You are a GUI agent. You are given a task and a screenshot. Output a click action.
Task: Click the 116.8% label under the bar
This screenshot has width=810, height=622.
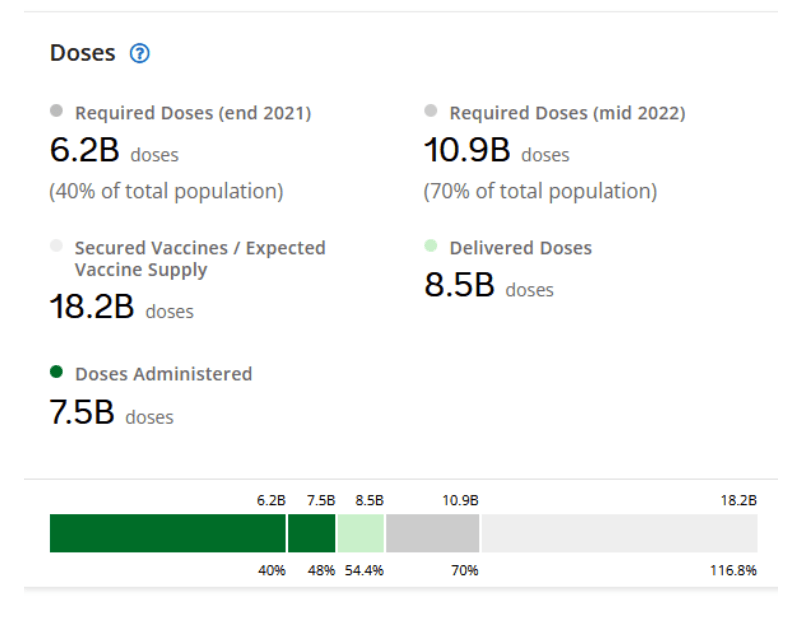[x=736, y=570]
